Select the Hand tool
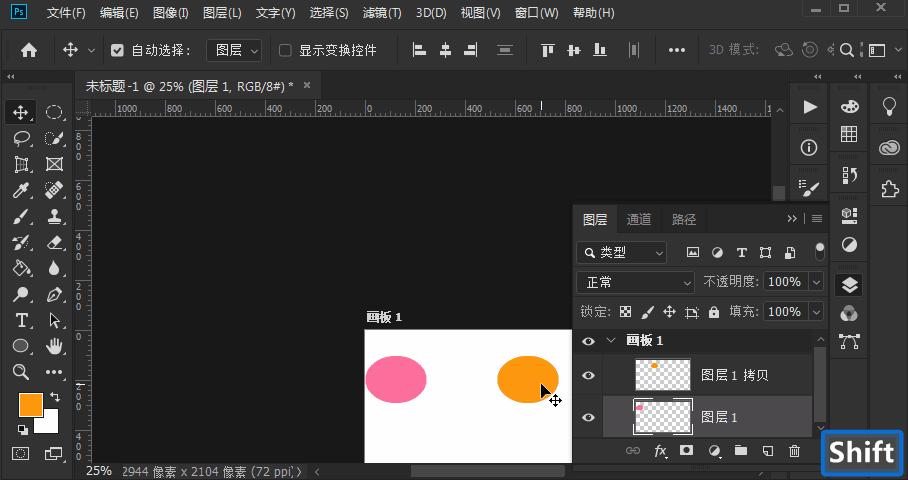Screen dimensions: 908x480 (x=54, y=346)
